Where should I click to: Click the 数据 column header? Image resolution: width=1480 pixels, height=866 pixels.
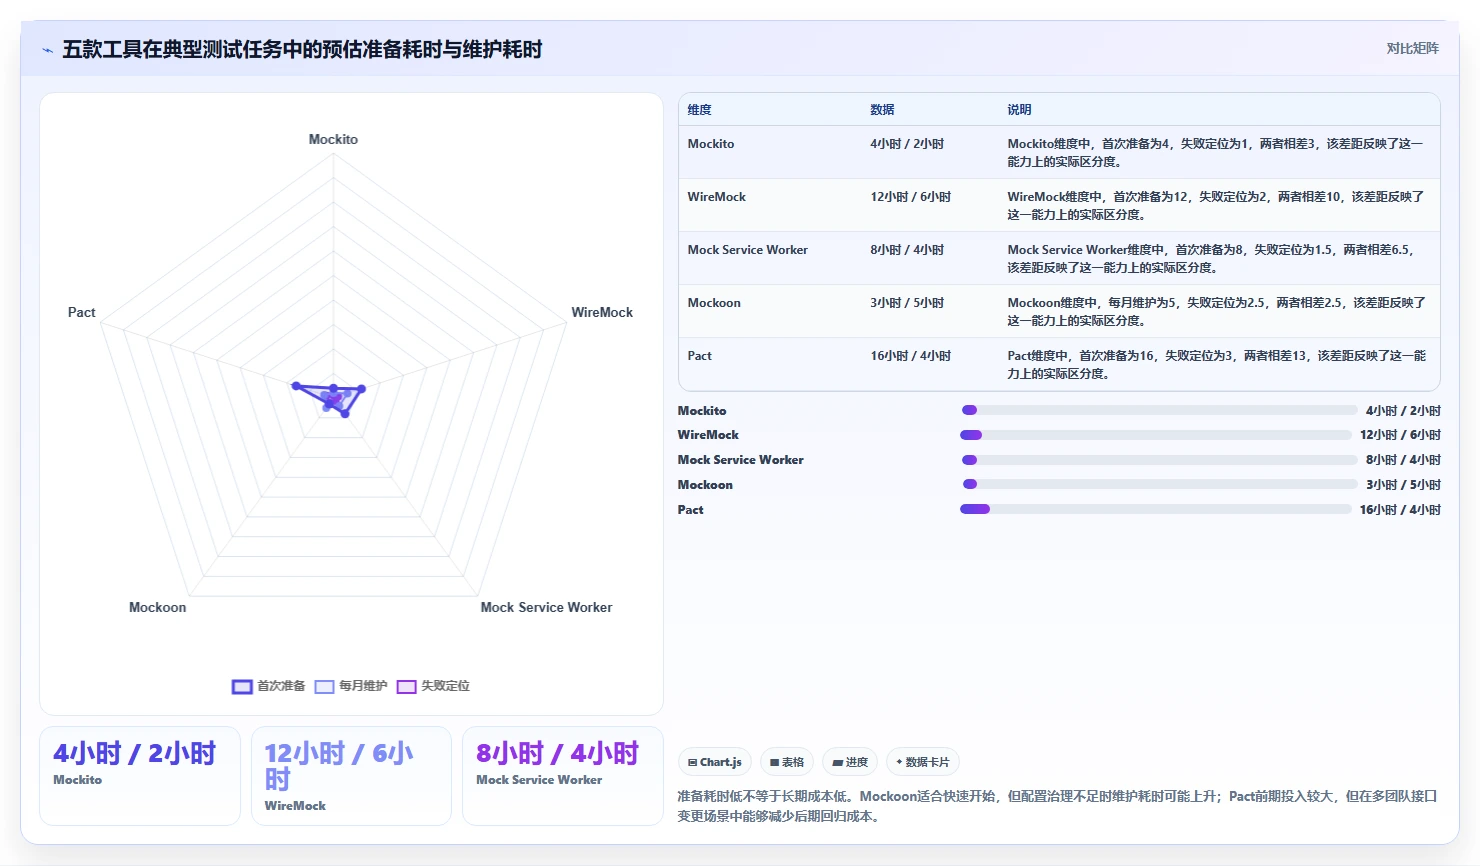[x=882, y=110]
